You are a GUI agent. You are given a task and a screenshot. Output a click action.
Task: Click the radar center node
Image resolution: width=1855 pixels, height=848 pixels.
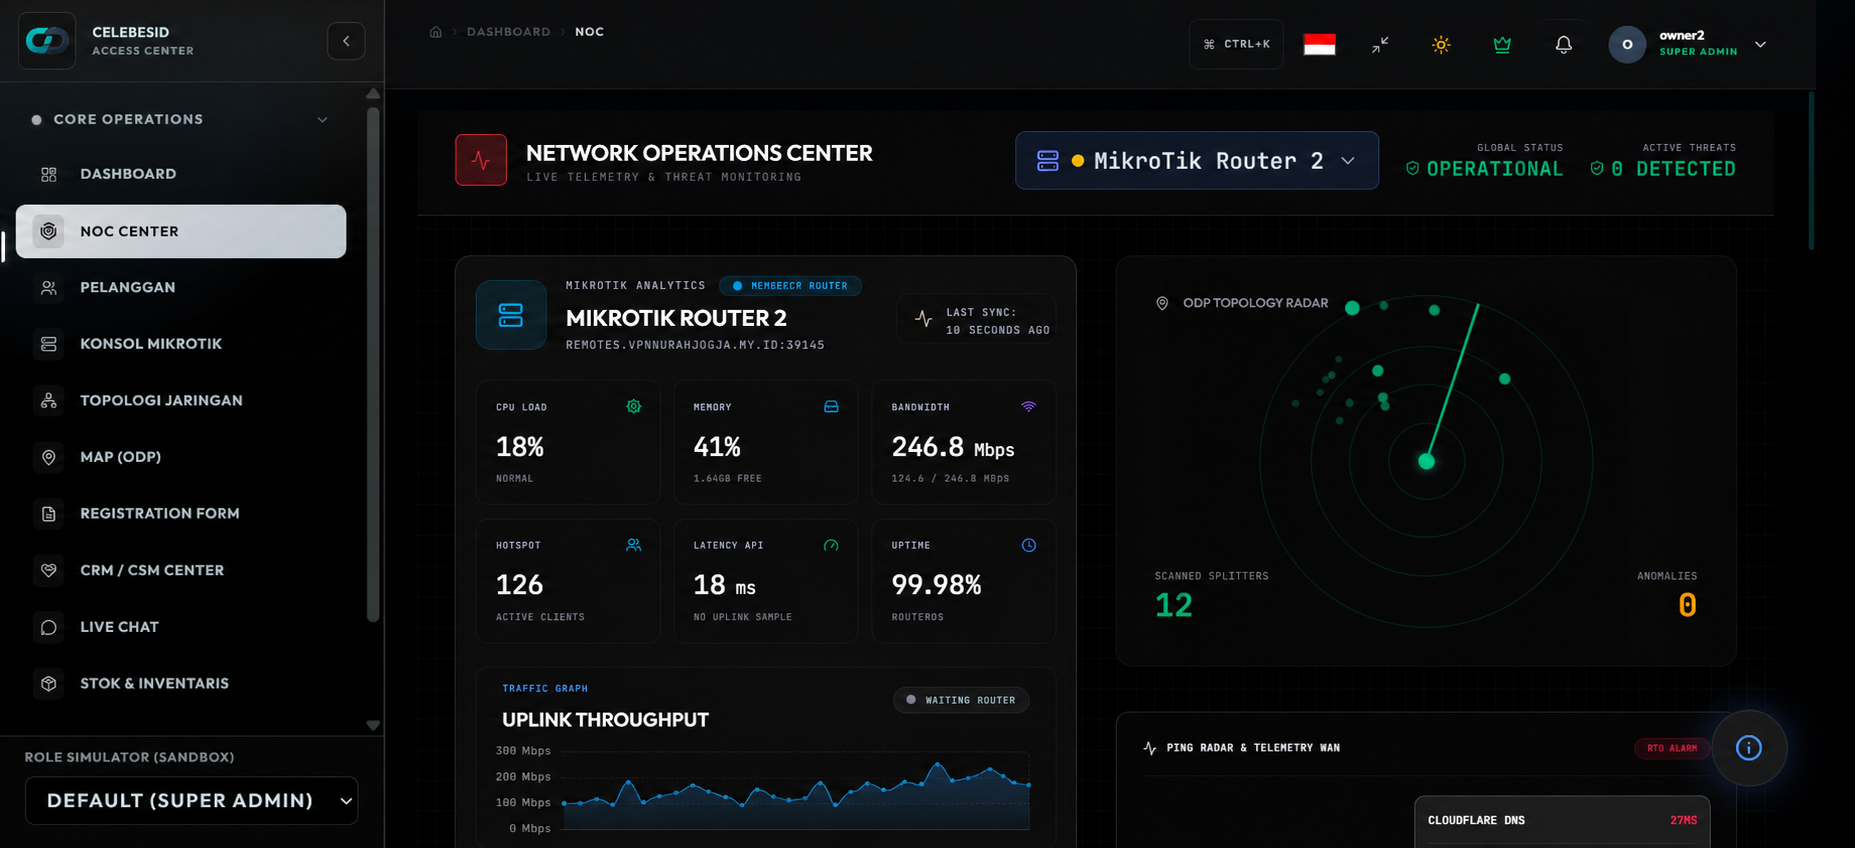pyautogui.click(x=1426, y=461)
